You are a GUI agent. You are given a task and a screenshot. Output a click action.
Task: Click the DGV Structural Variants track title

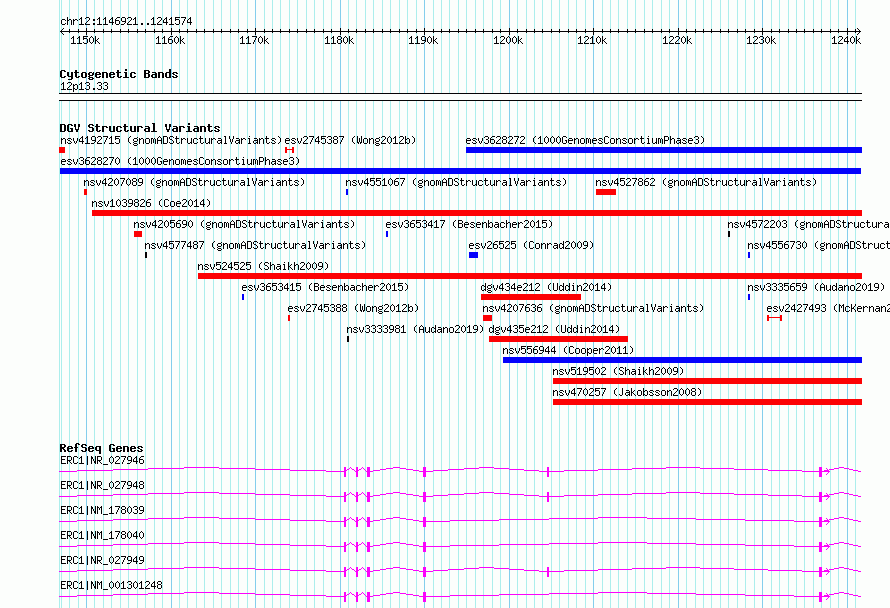(x=140, y=128)
